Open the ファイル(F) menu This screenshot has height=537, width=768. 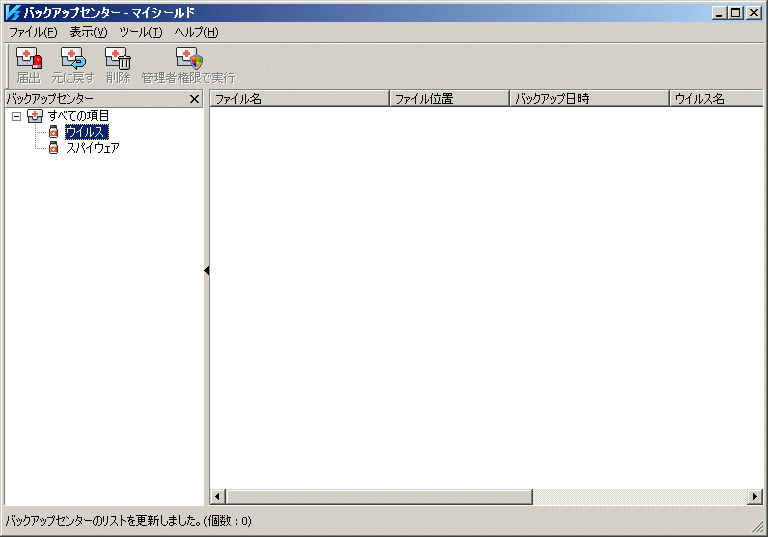tap(33, 32)
